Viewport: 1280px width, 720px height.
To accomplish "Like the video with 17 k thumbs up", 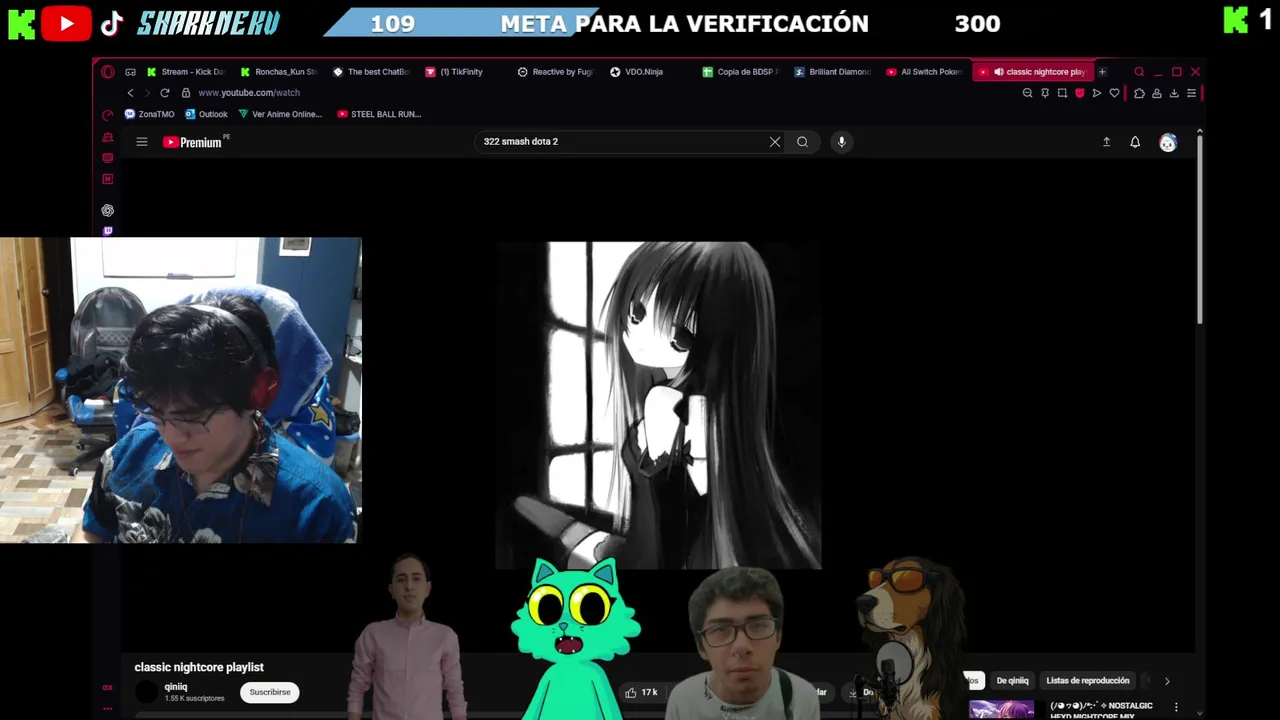I will (641, 692).
